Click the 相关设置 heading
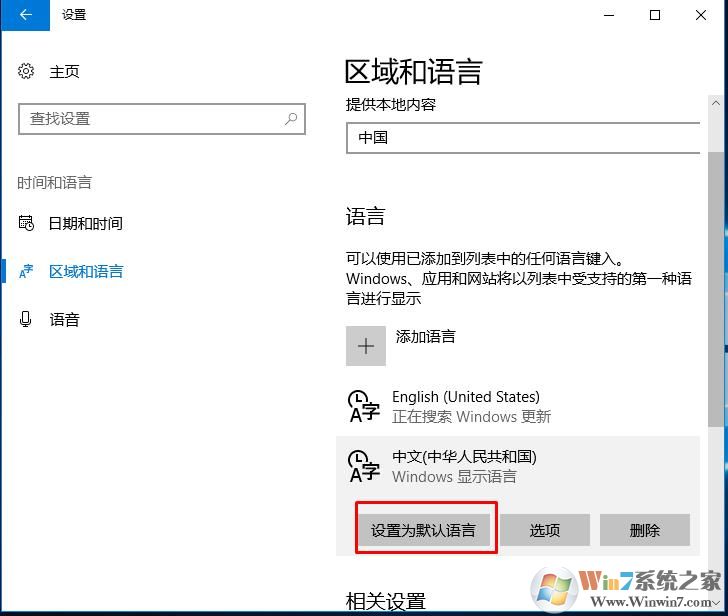Viewport: 728px width, 616px height. coord(385,601)
